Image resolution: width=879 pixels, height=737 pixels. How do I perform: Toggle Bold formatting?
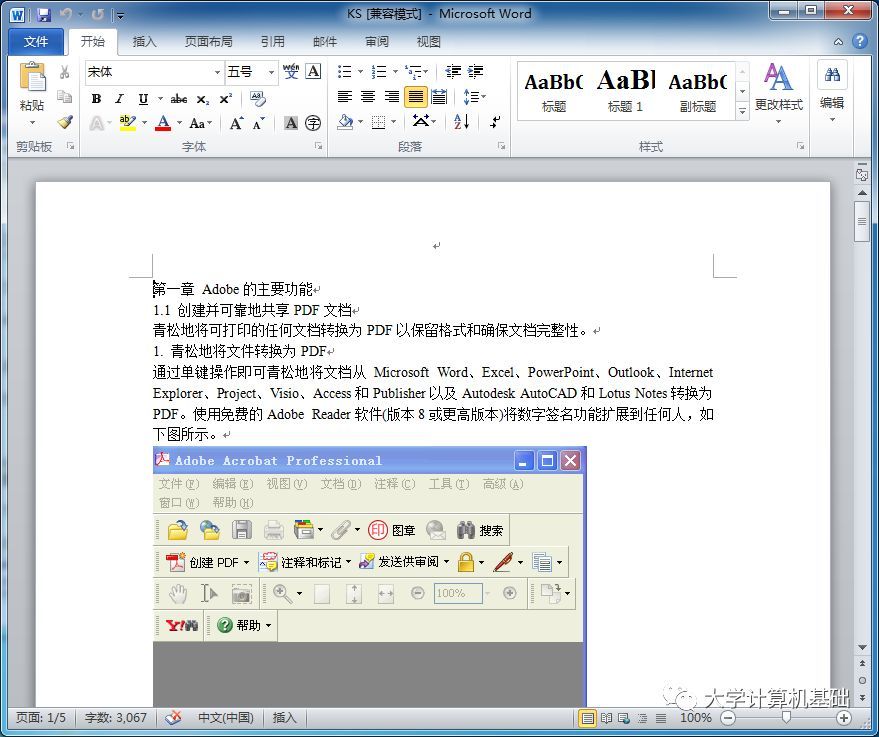96,99
